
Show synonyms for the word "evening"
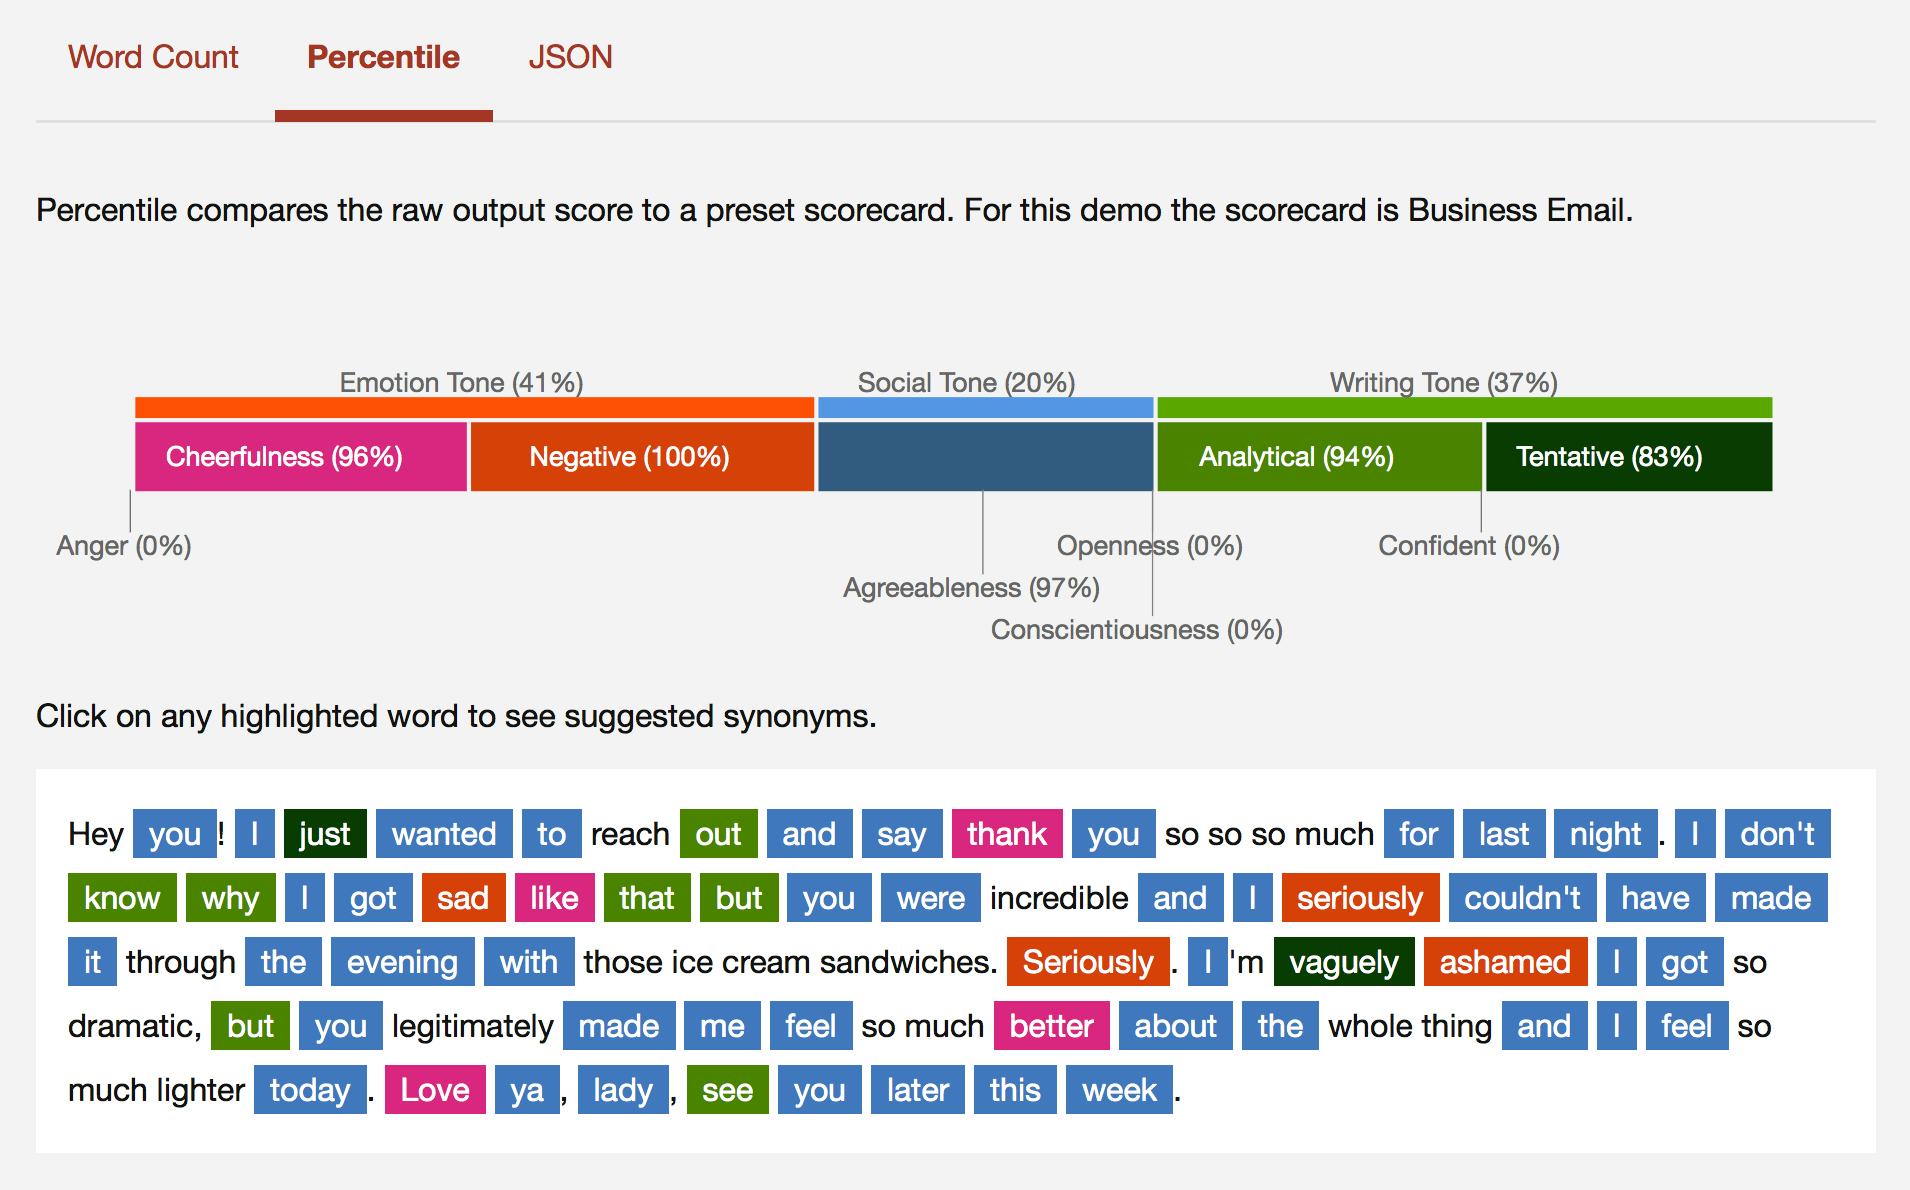click(402, 962)
